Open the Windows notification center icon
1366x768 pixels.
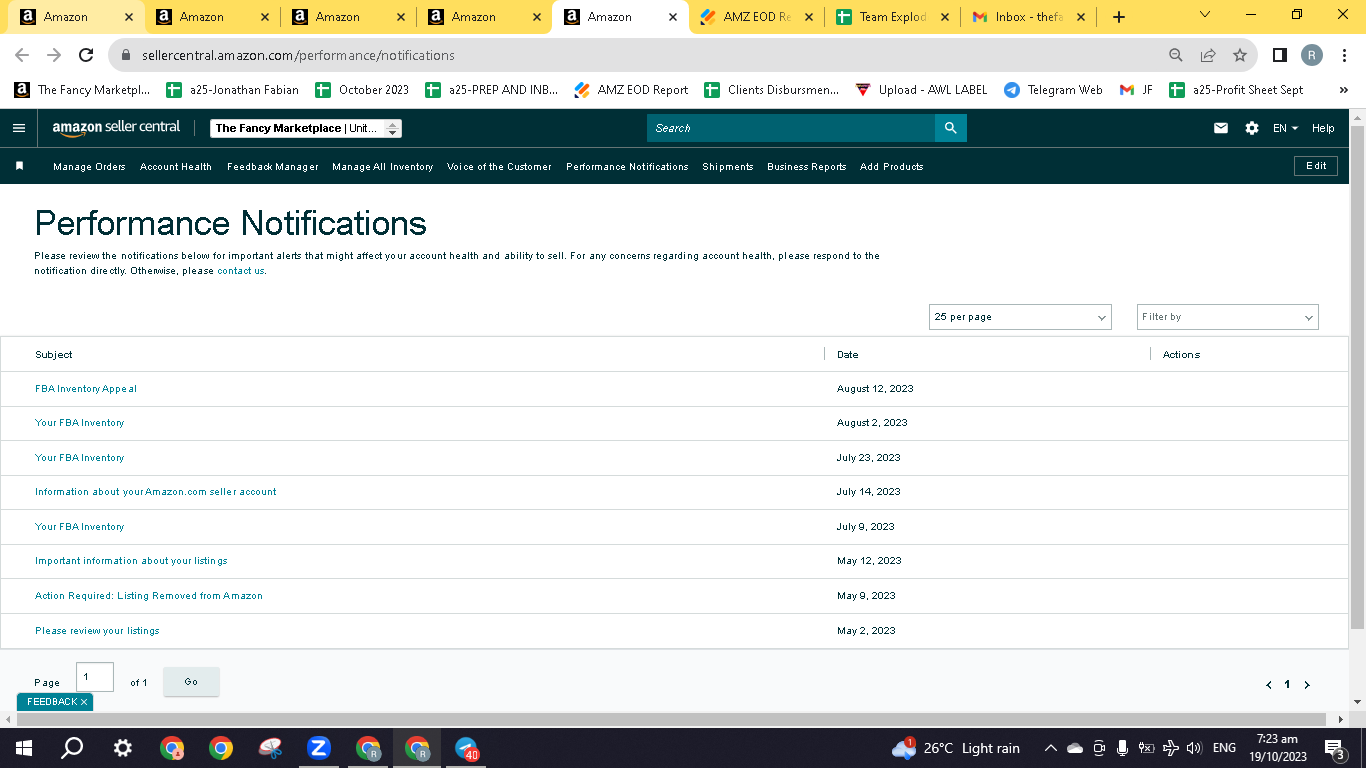click(x=1333, y=748)
